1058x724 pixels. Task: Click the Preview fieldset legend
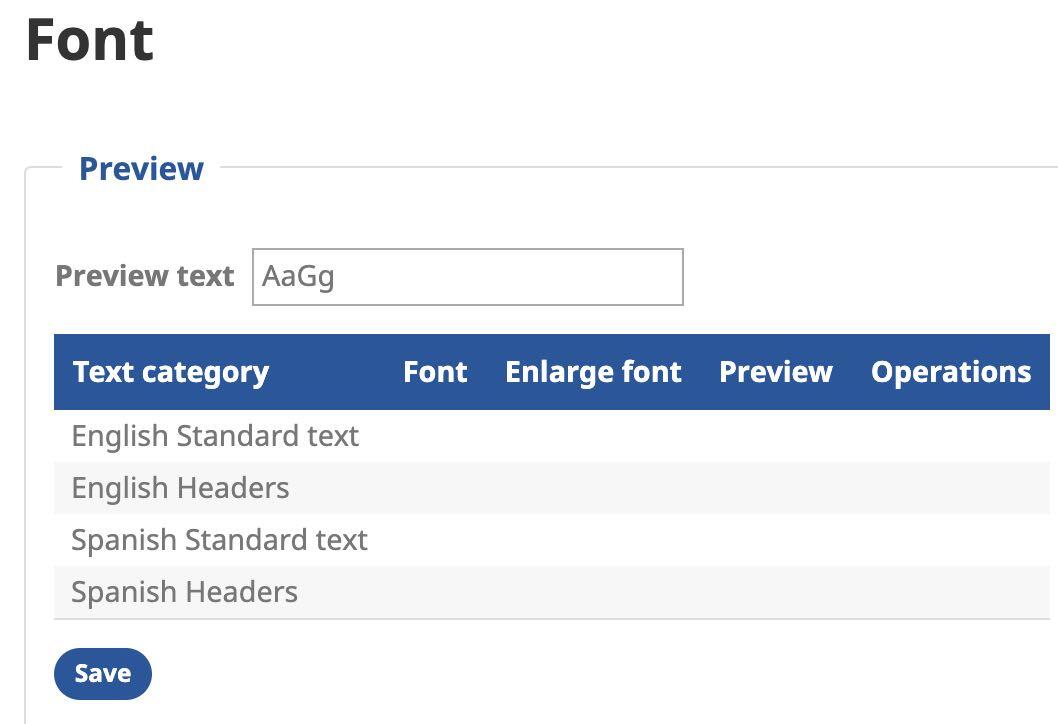pyautogui.click(x=141, y=168)
